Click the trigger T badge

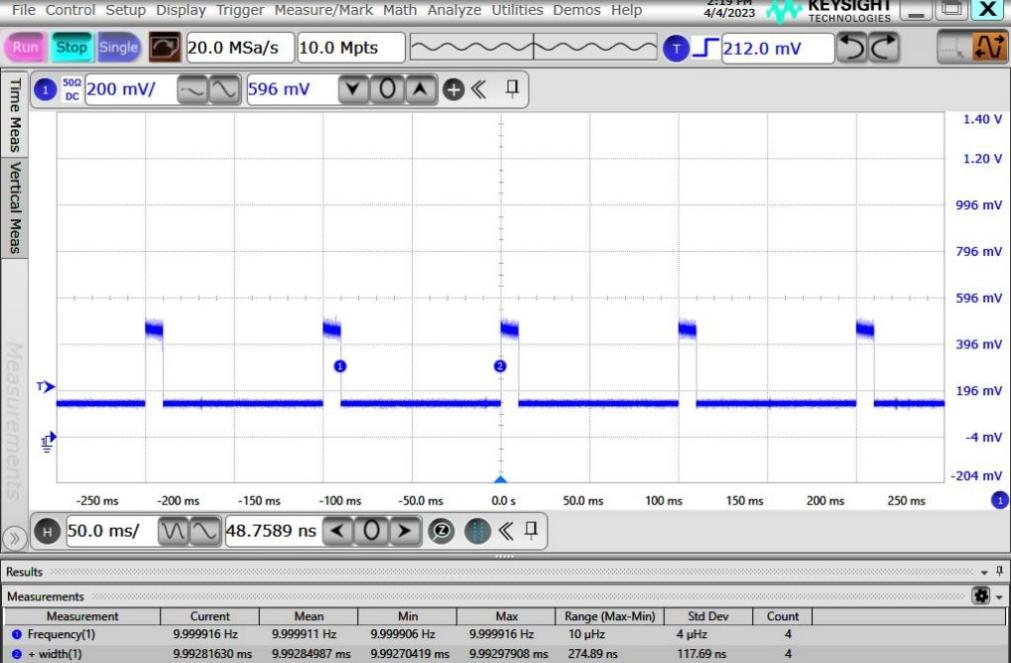[676, 48]
